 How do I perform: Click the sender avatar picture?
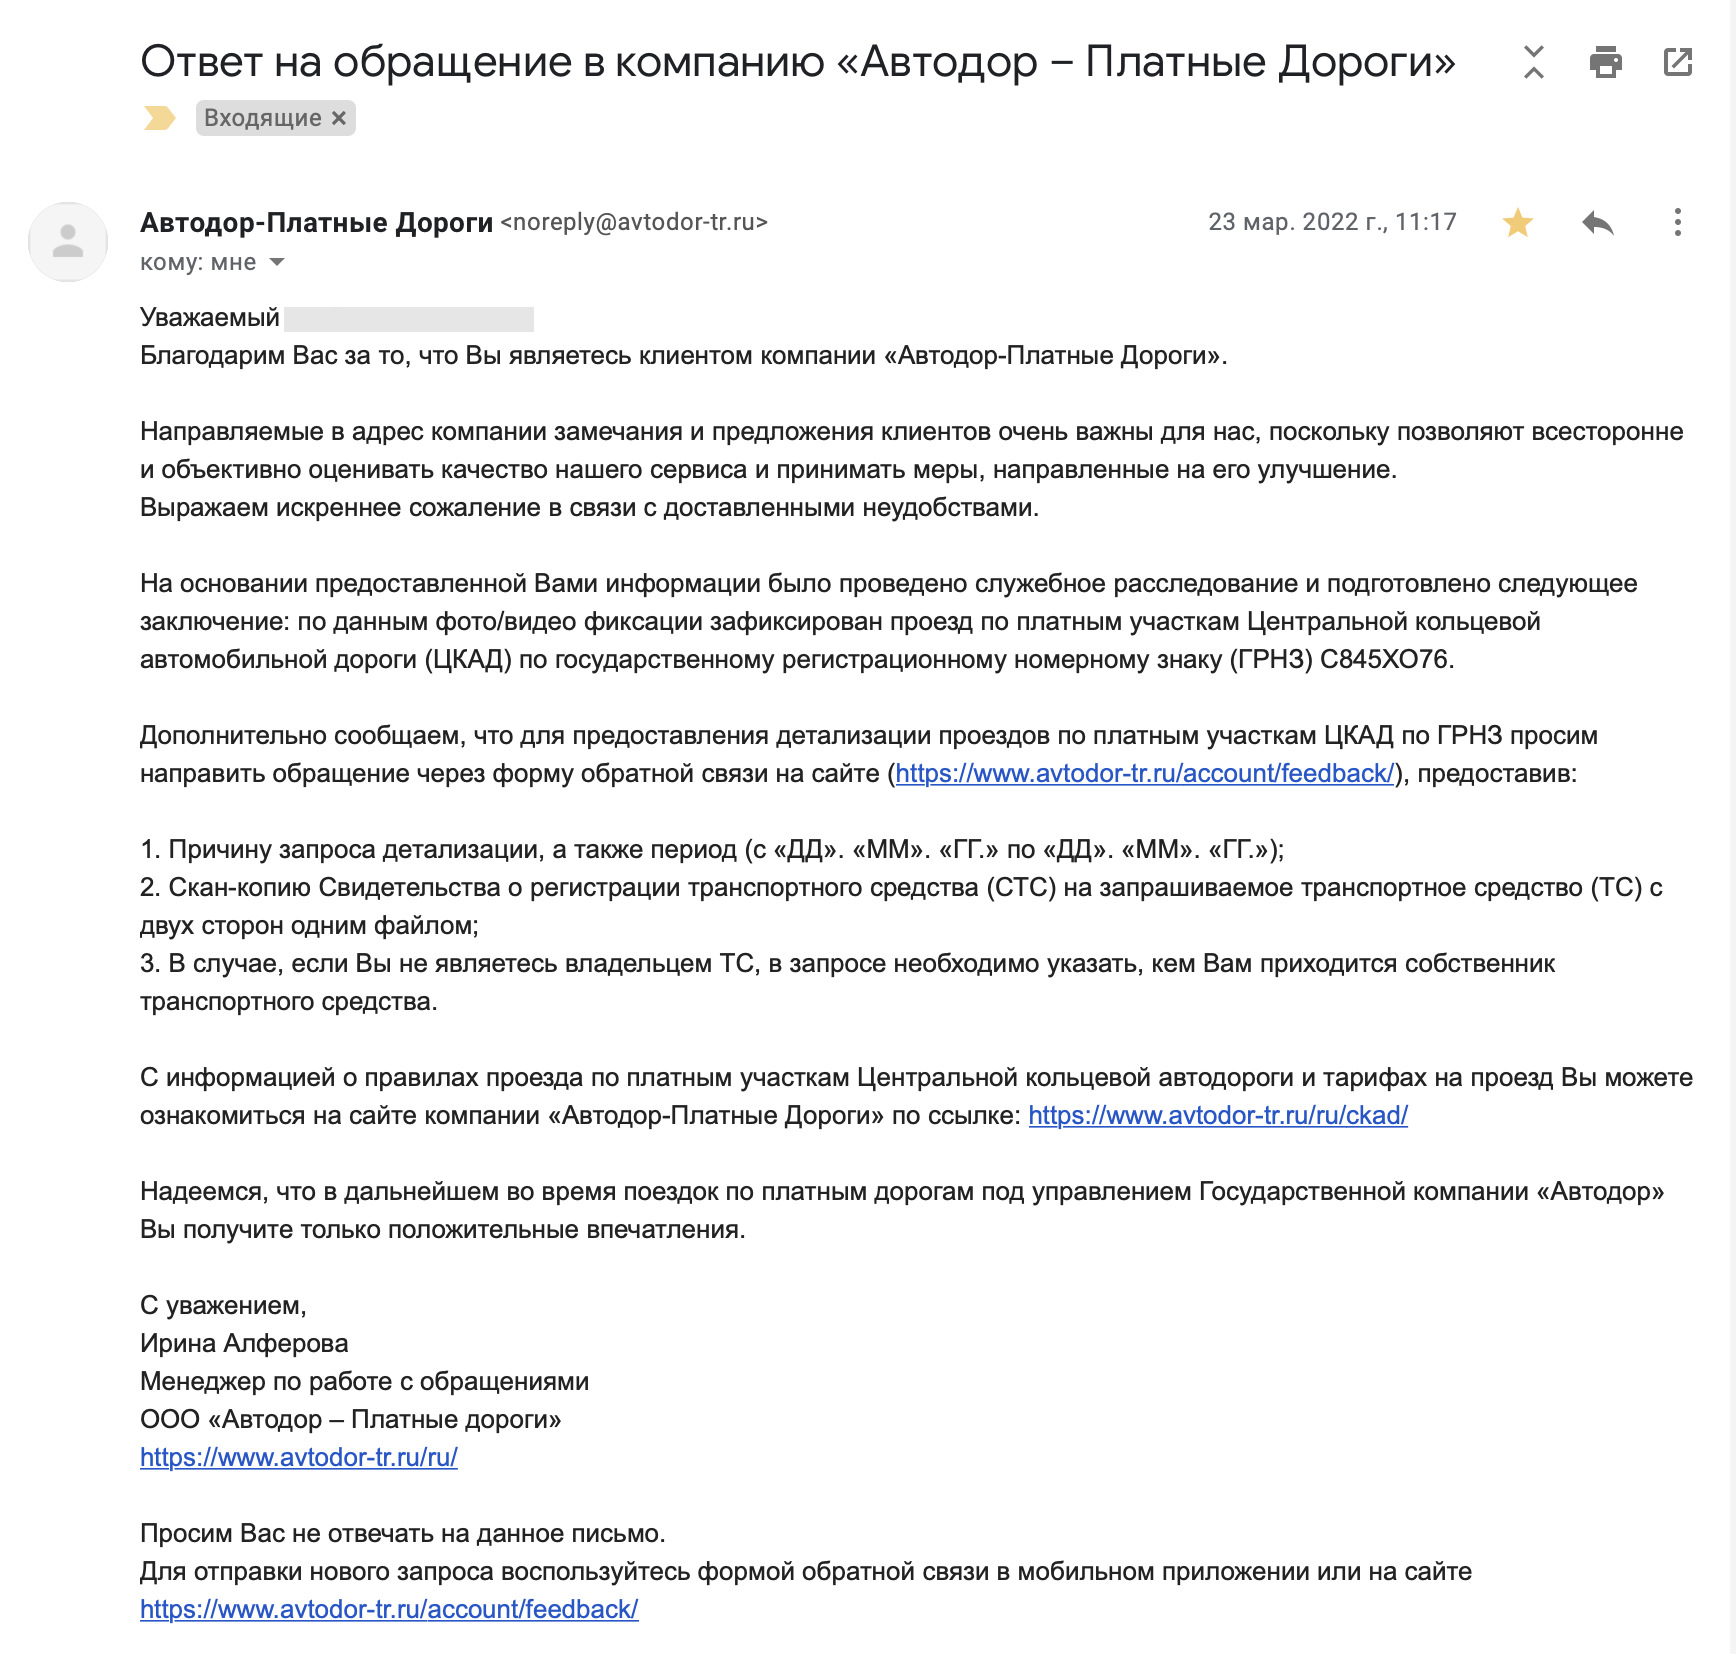[68, 242]
